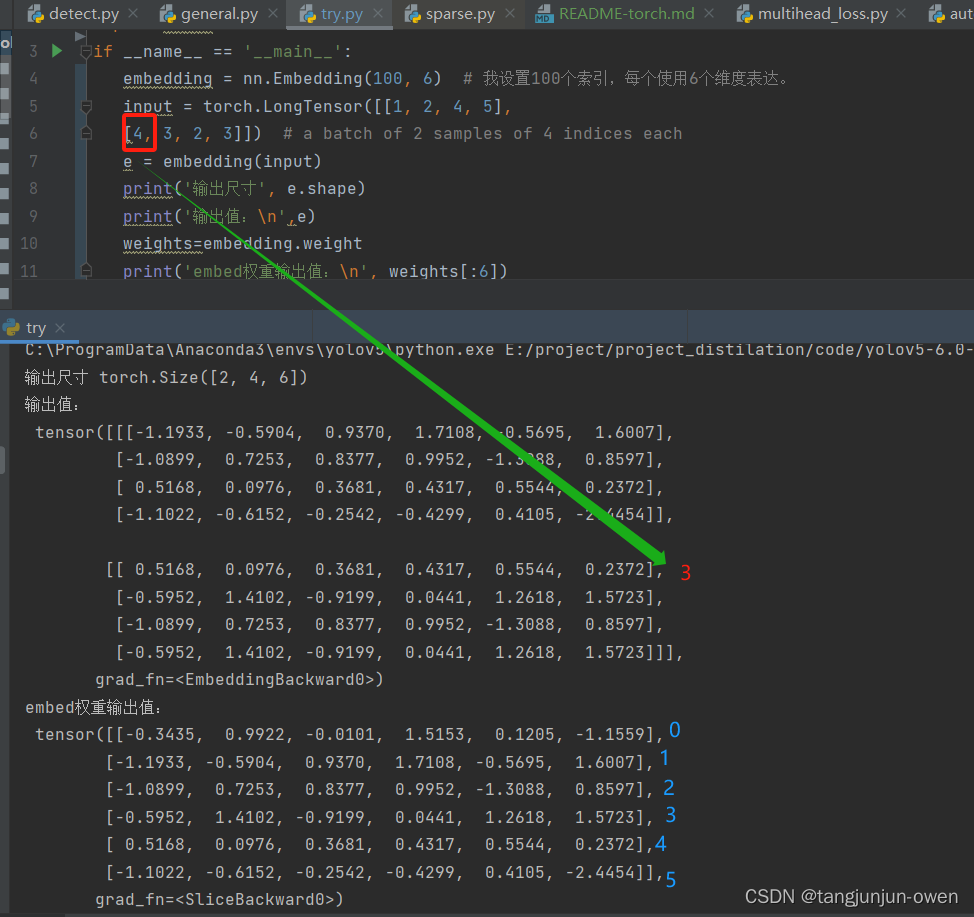Click the python.exe command line in the console
Image resolution: width=974 pixels, height=917 pixels.
497,350
